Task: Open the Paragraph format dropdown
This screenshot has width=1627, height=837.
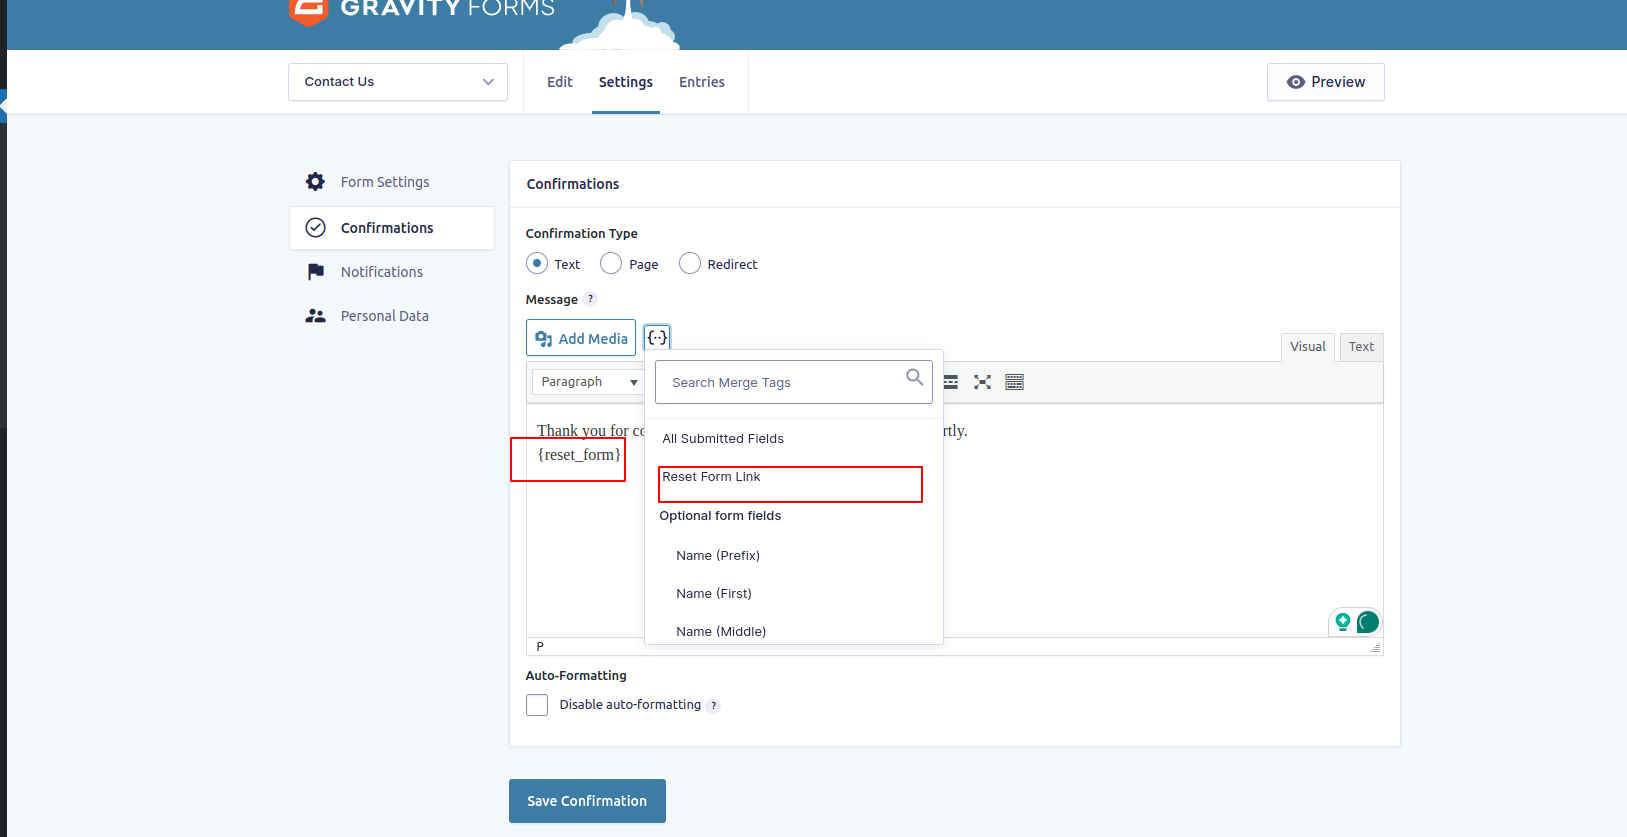Action: pyautogui.click(x=588, y=382)
